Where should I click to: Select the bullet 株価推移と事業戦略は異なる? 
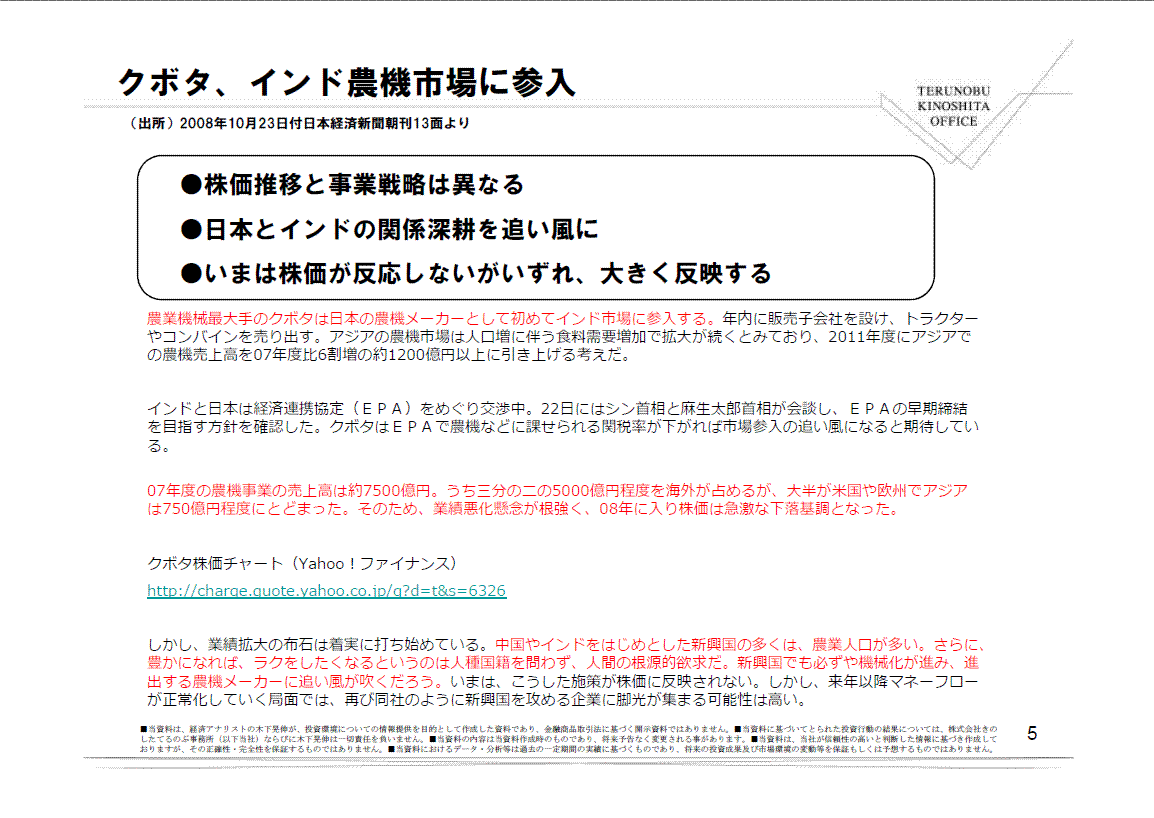353,184
